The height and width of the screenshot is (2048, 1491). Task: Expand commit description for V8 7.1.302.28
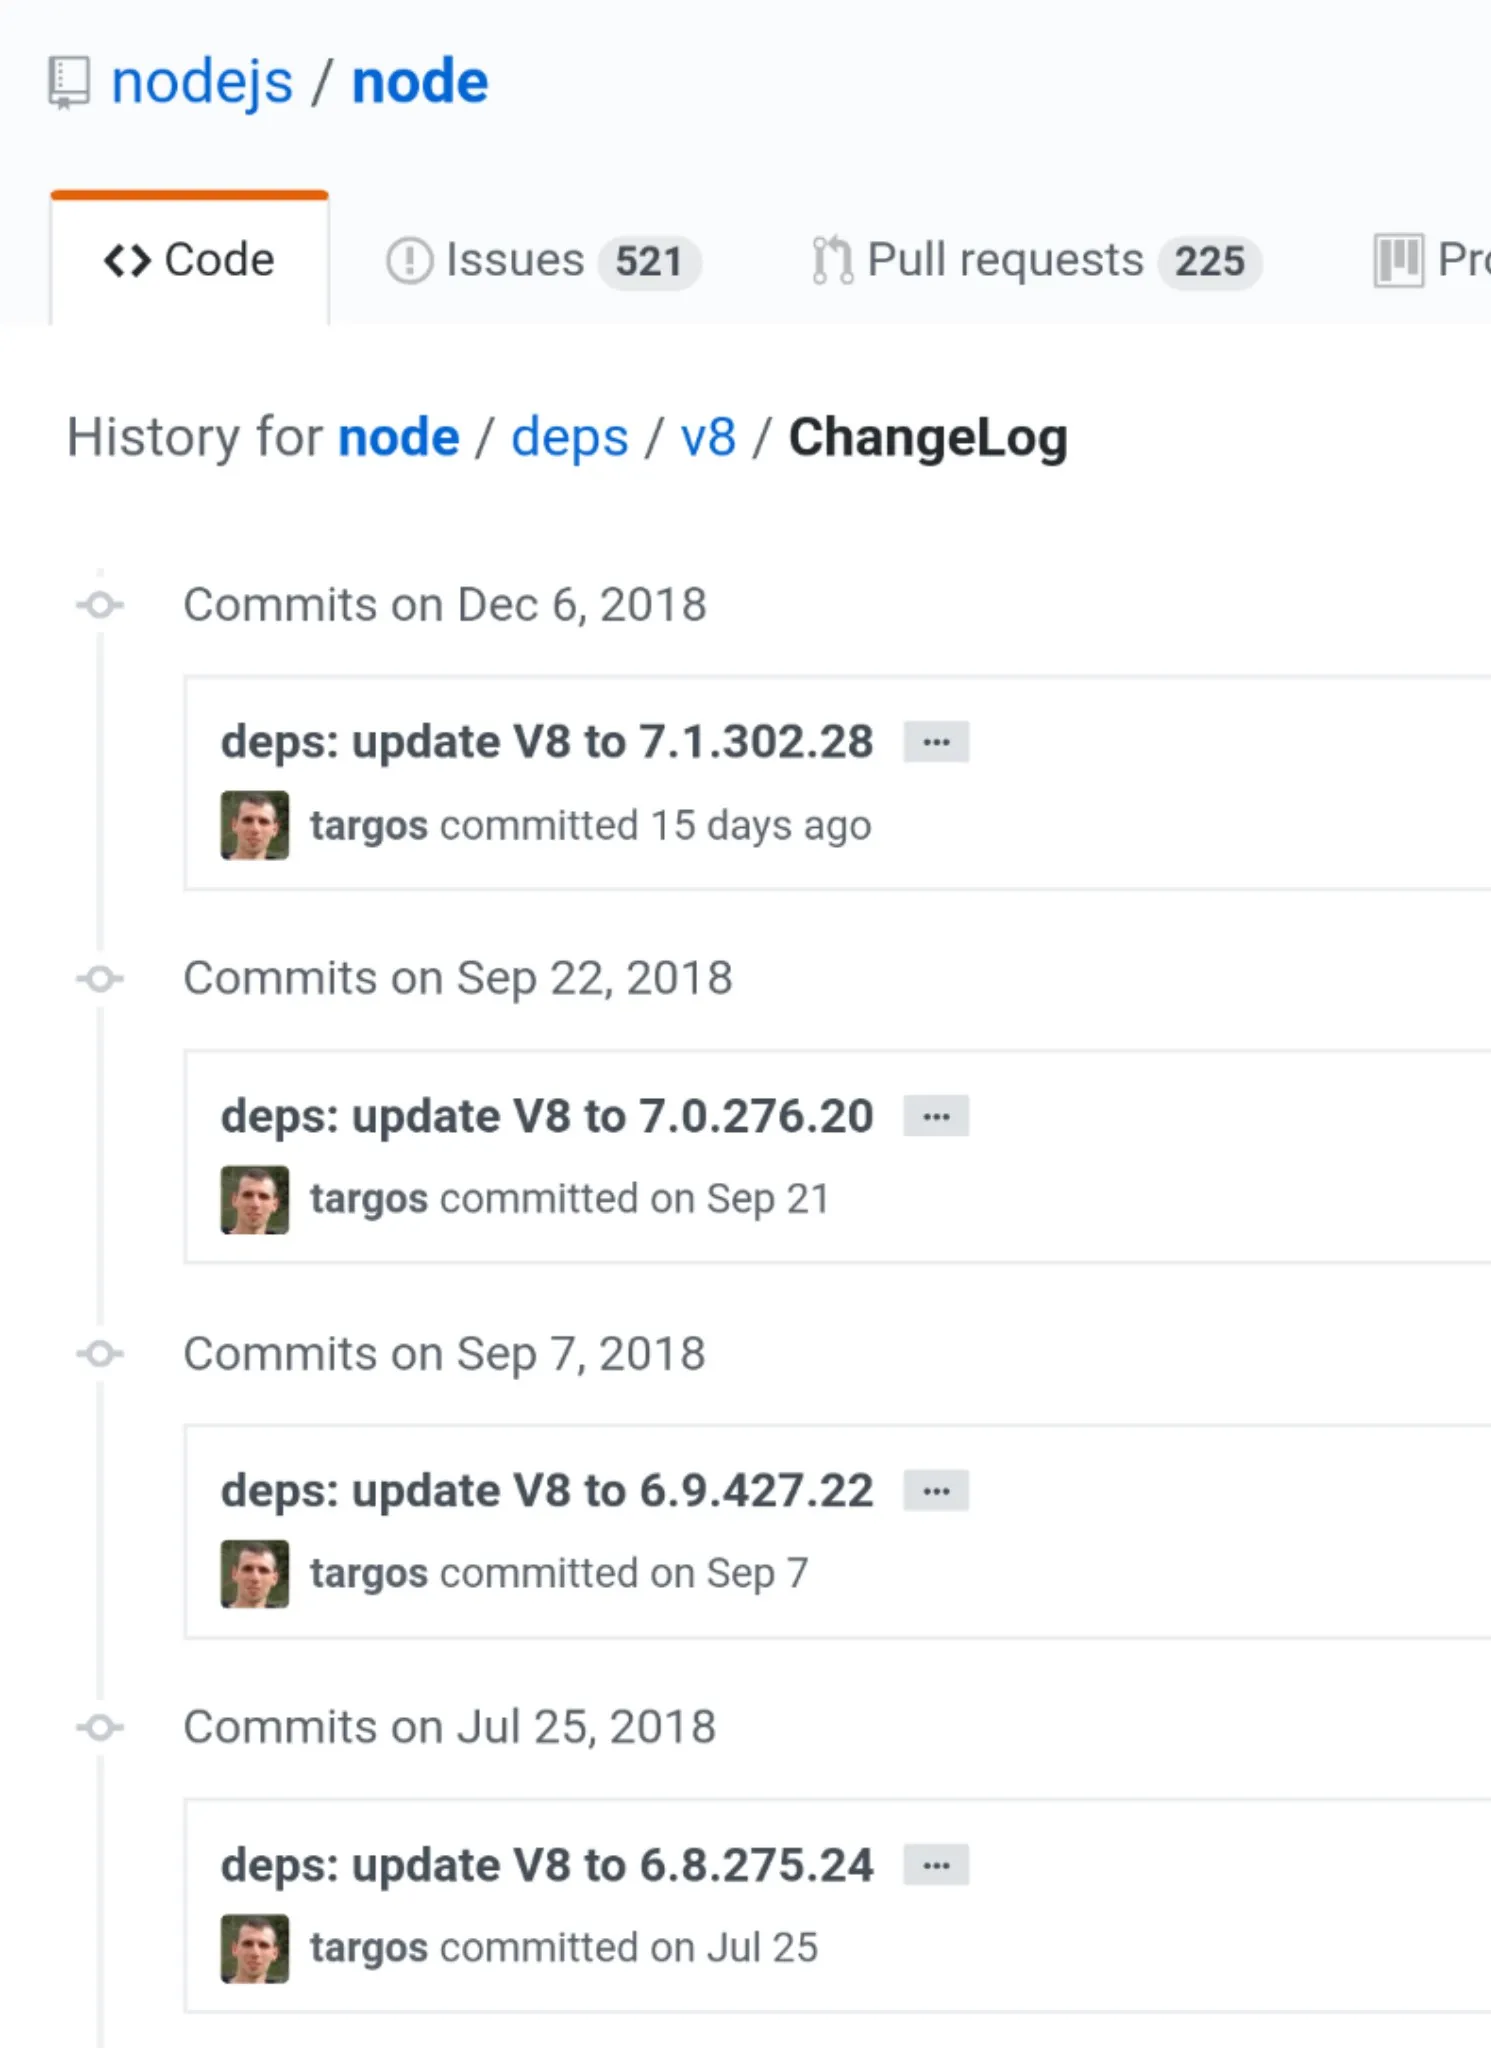[x=936, y=742]
